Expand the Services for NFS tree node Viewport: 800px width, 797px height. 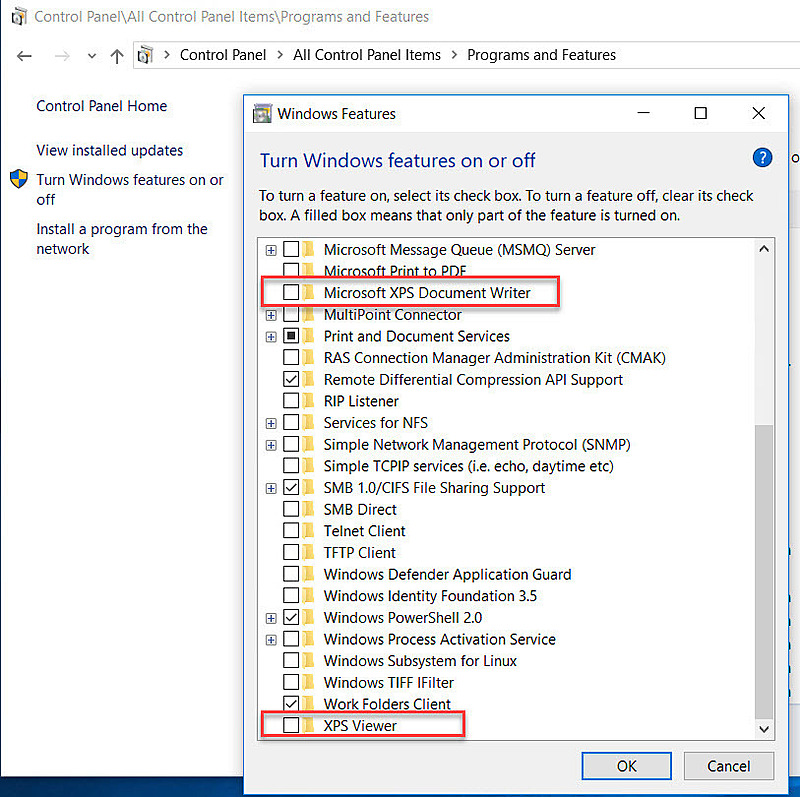click(270, 422)
